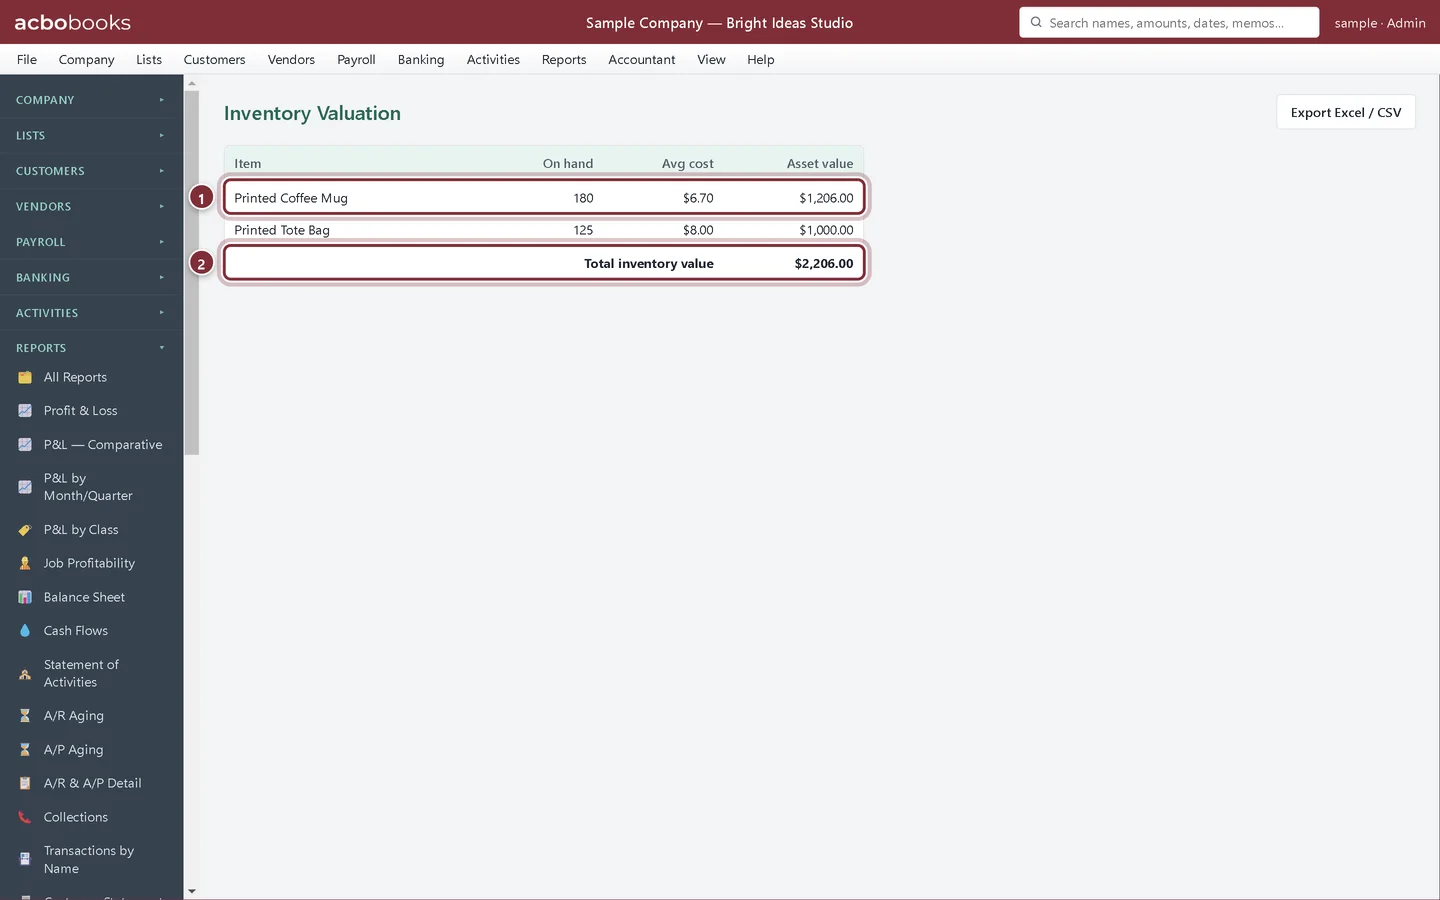Screen dimensions: 1440x900
Task: Collapse the Reports sidebar section
Action: pos(91,348)
